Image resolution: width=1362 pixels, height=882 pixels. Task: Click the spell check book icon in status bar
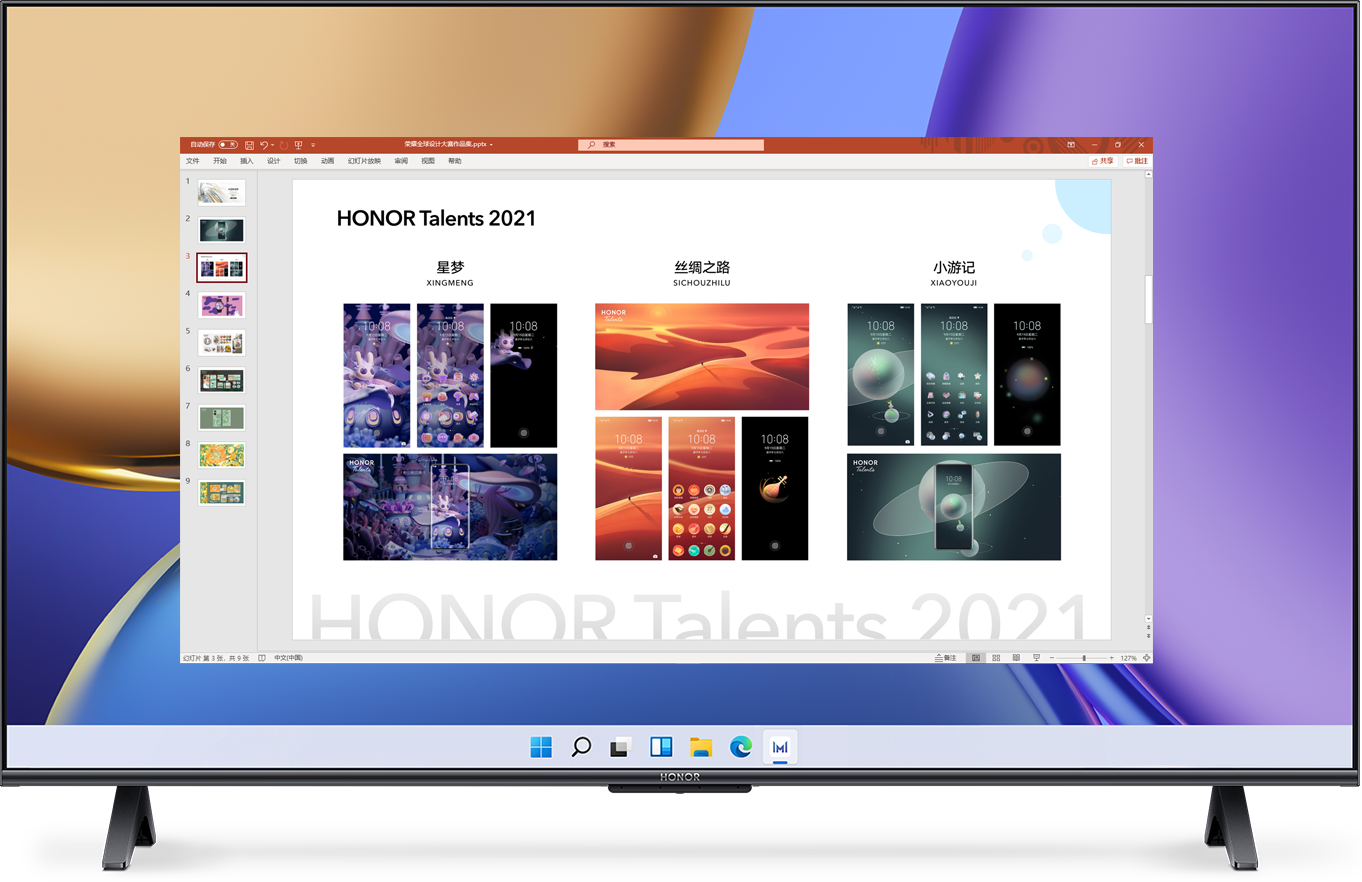[262, 658]
